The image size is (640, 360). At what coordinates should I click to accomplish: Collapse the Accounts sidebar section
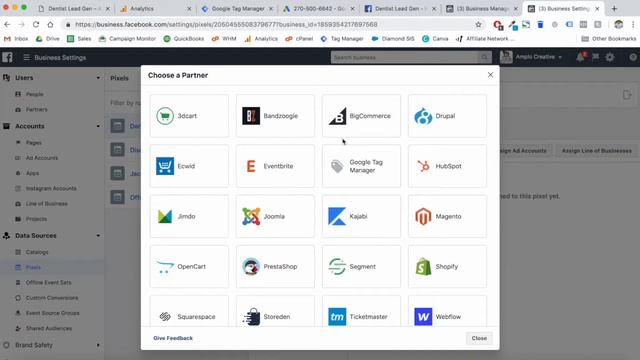[x=98, y=126]
